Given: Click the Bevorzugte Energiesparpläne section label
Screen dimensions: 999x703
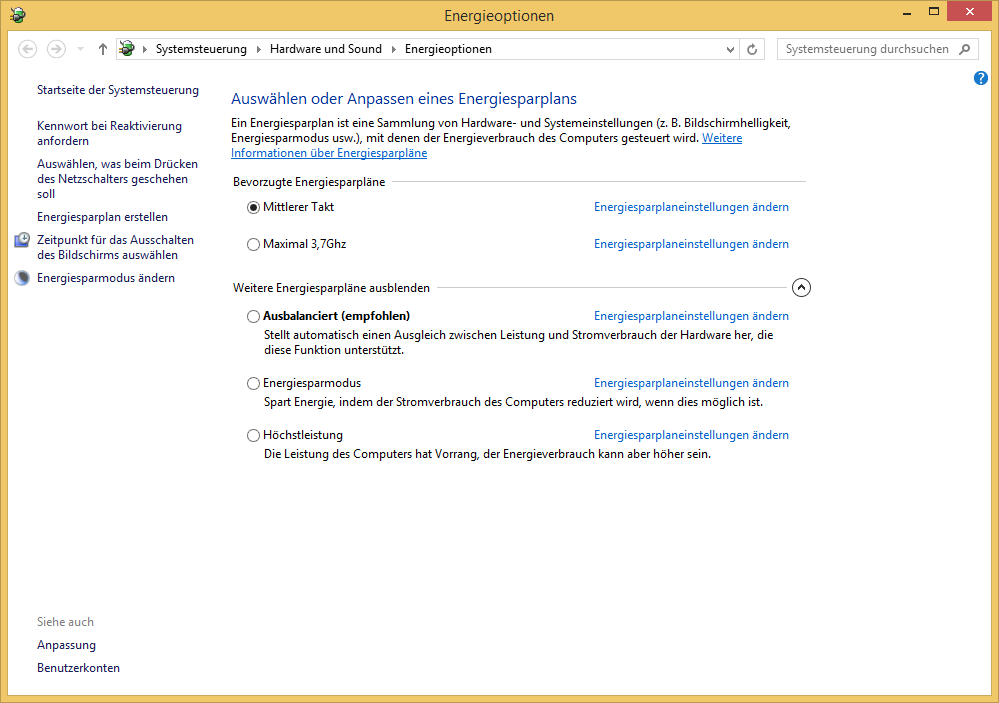Looking at the screenshot, I should (x=309, y=182).
